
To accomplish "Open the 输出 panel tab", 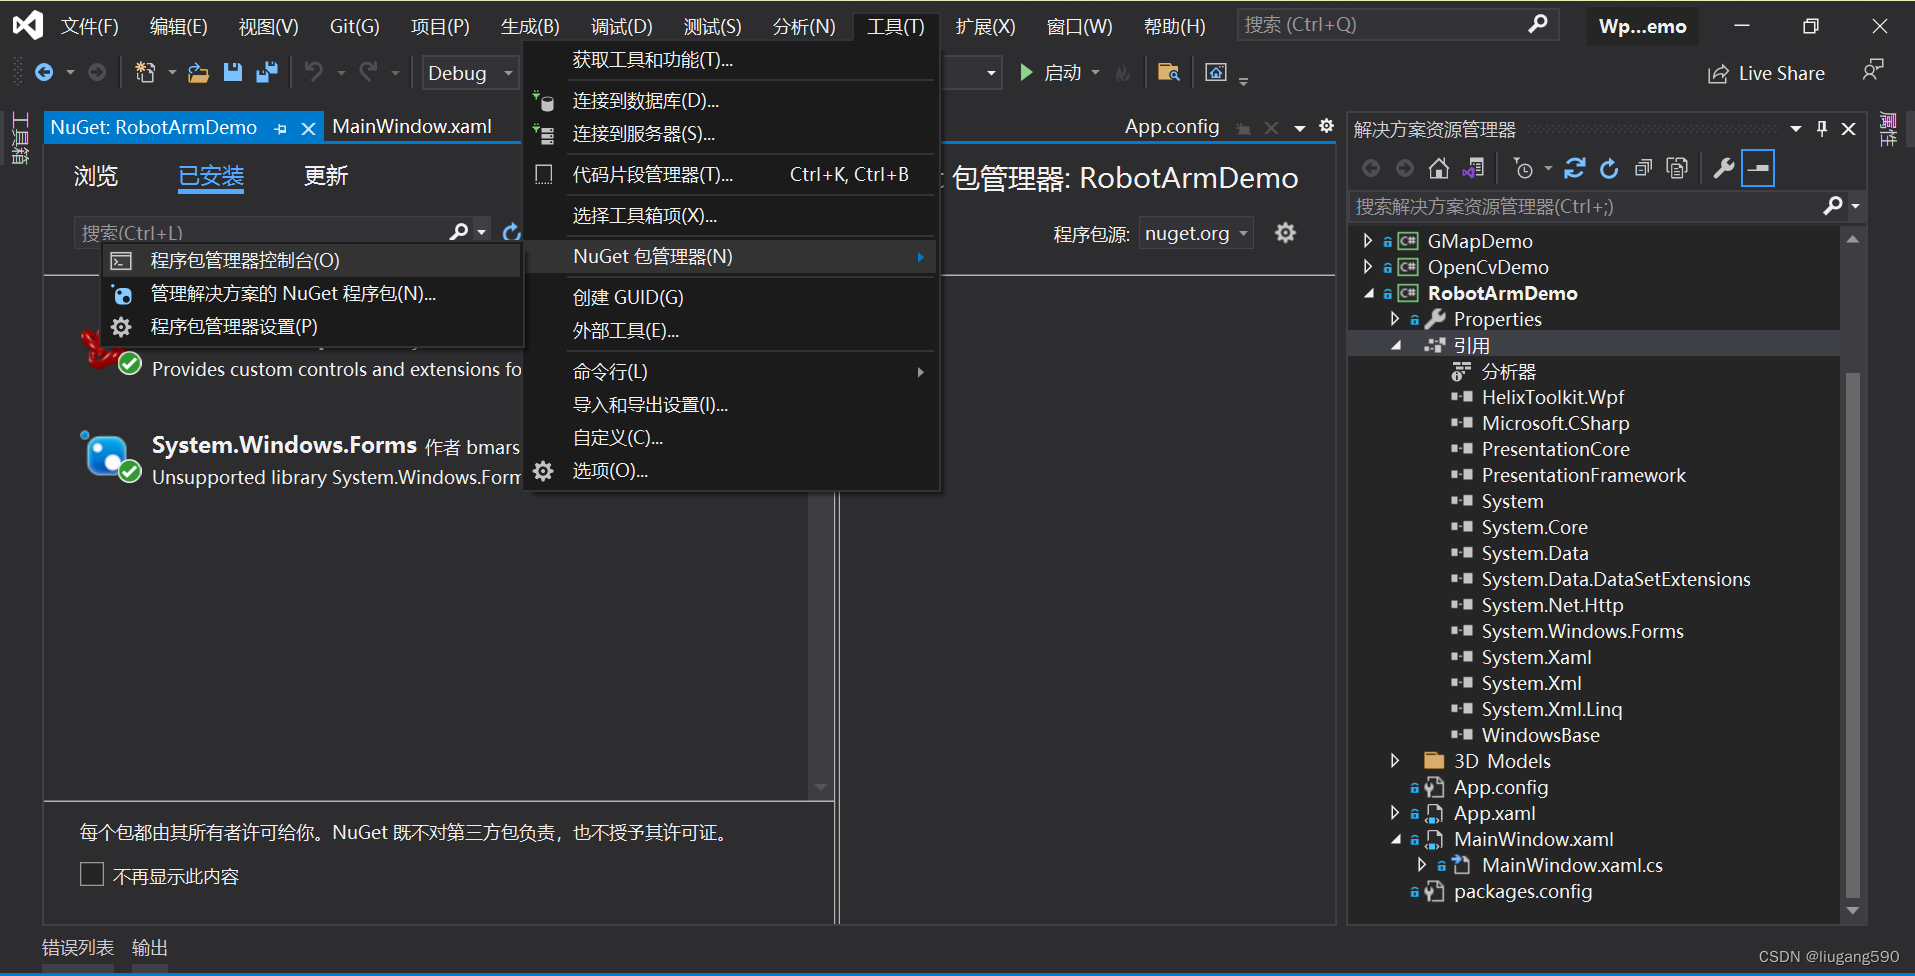I will [x=150, y=947].
